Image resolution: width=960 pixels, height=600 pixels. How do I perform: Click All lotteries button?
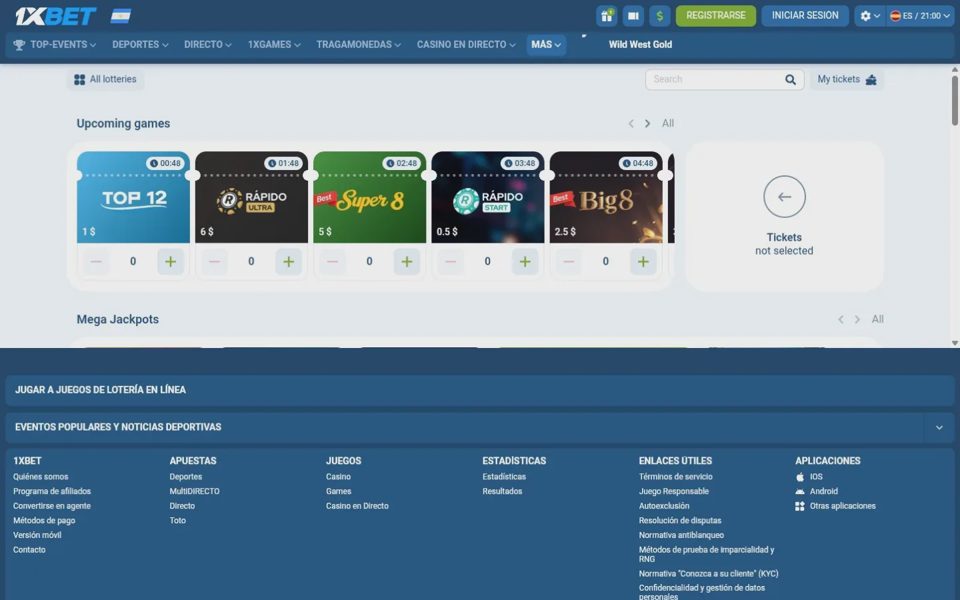(105, 80)
